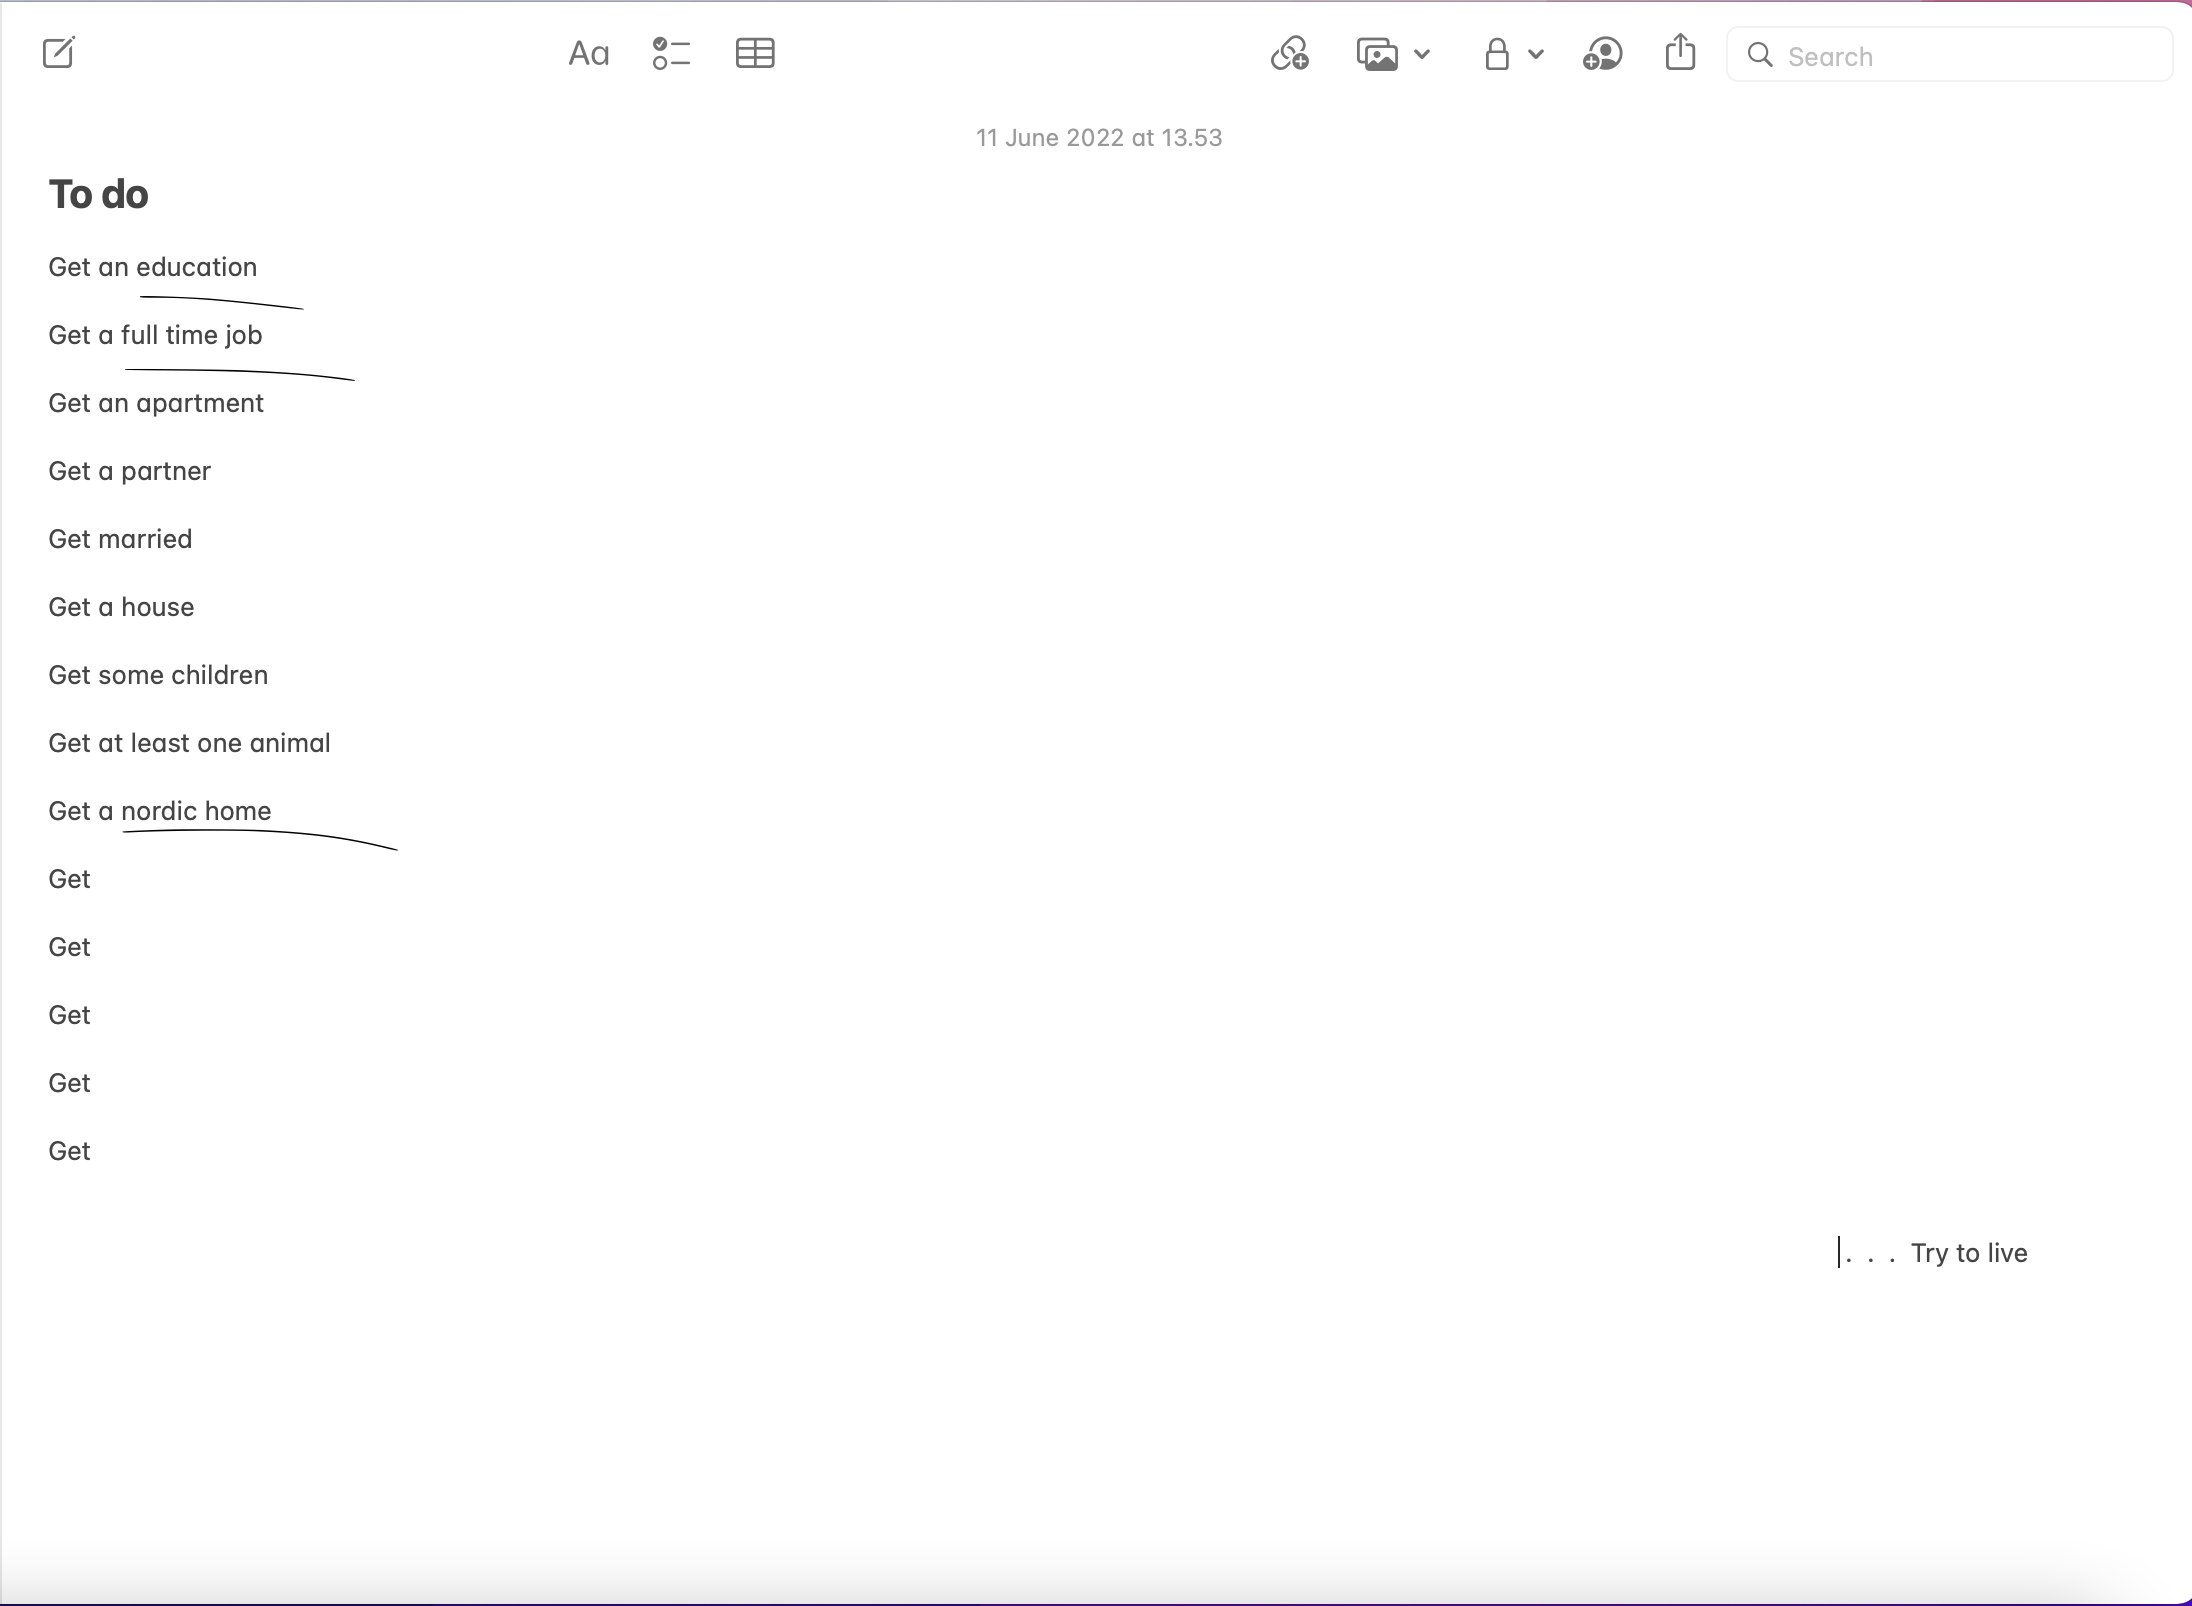The width and height of the screenshot is (2192, 1606).
Task: Click the lock note icon
Action: coord(1496,54)
